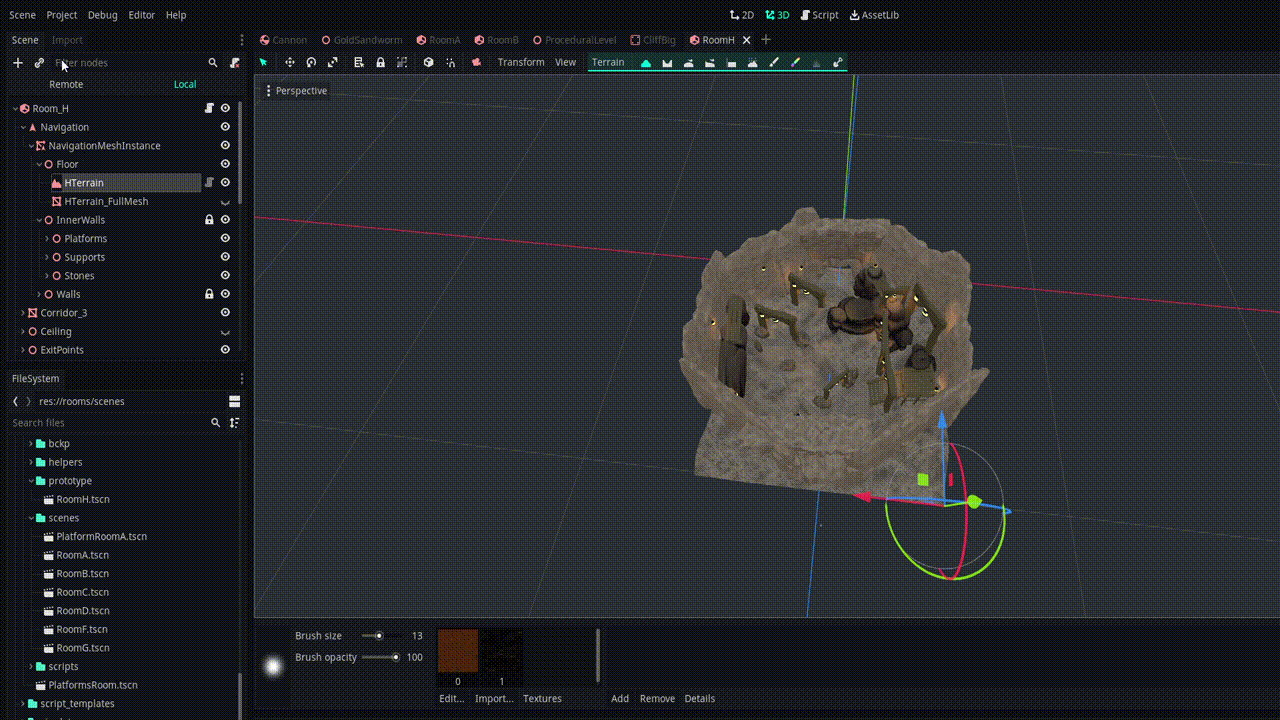Collapse the scenes folder in FileSystem
The image size is (1280, 720).
tap(32, 517)
